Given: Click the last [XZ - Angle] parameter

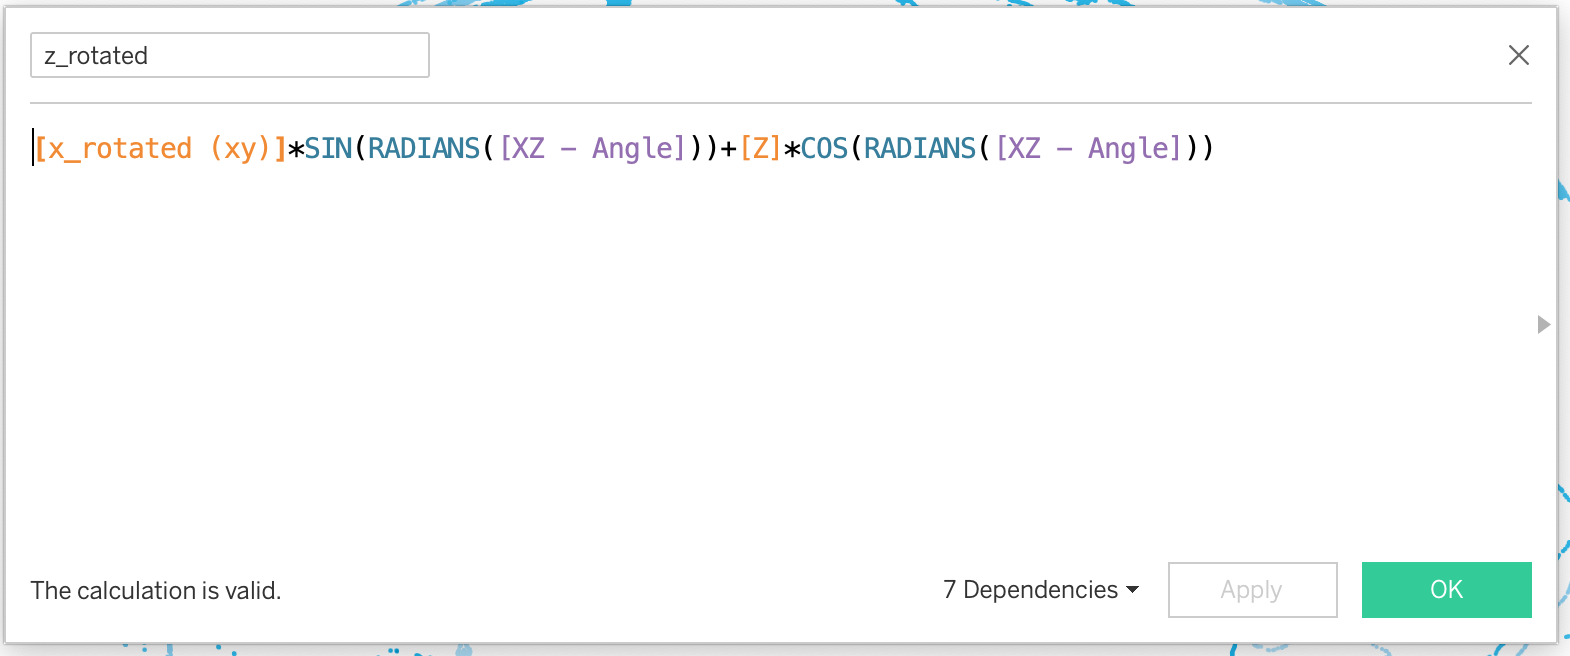Looking at the screenshot, I should [1089, 149].
